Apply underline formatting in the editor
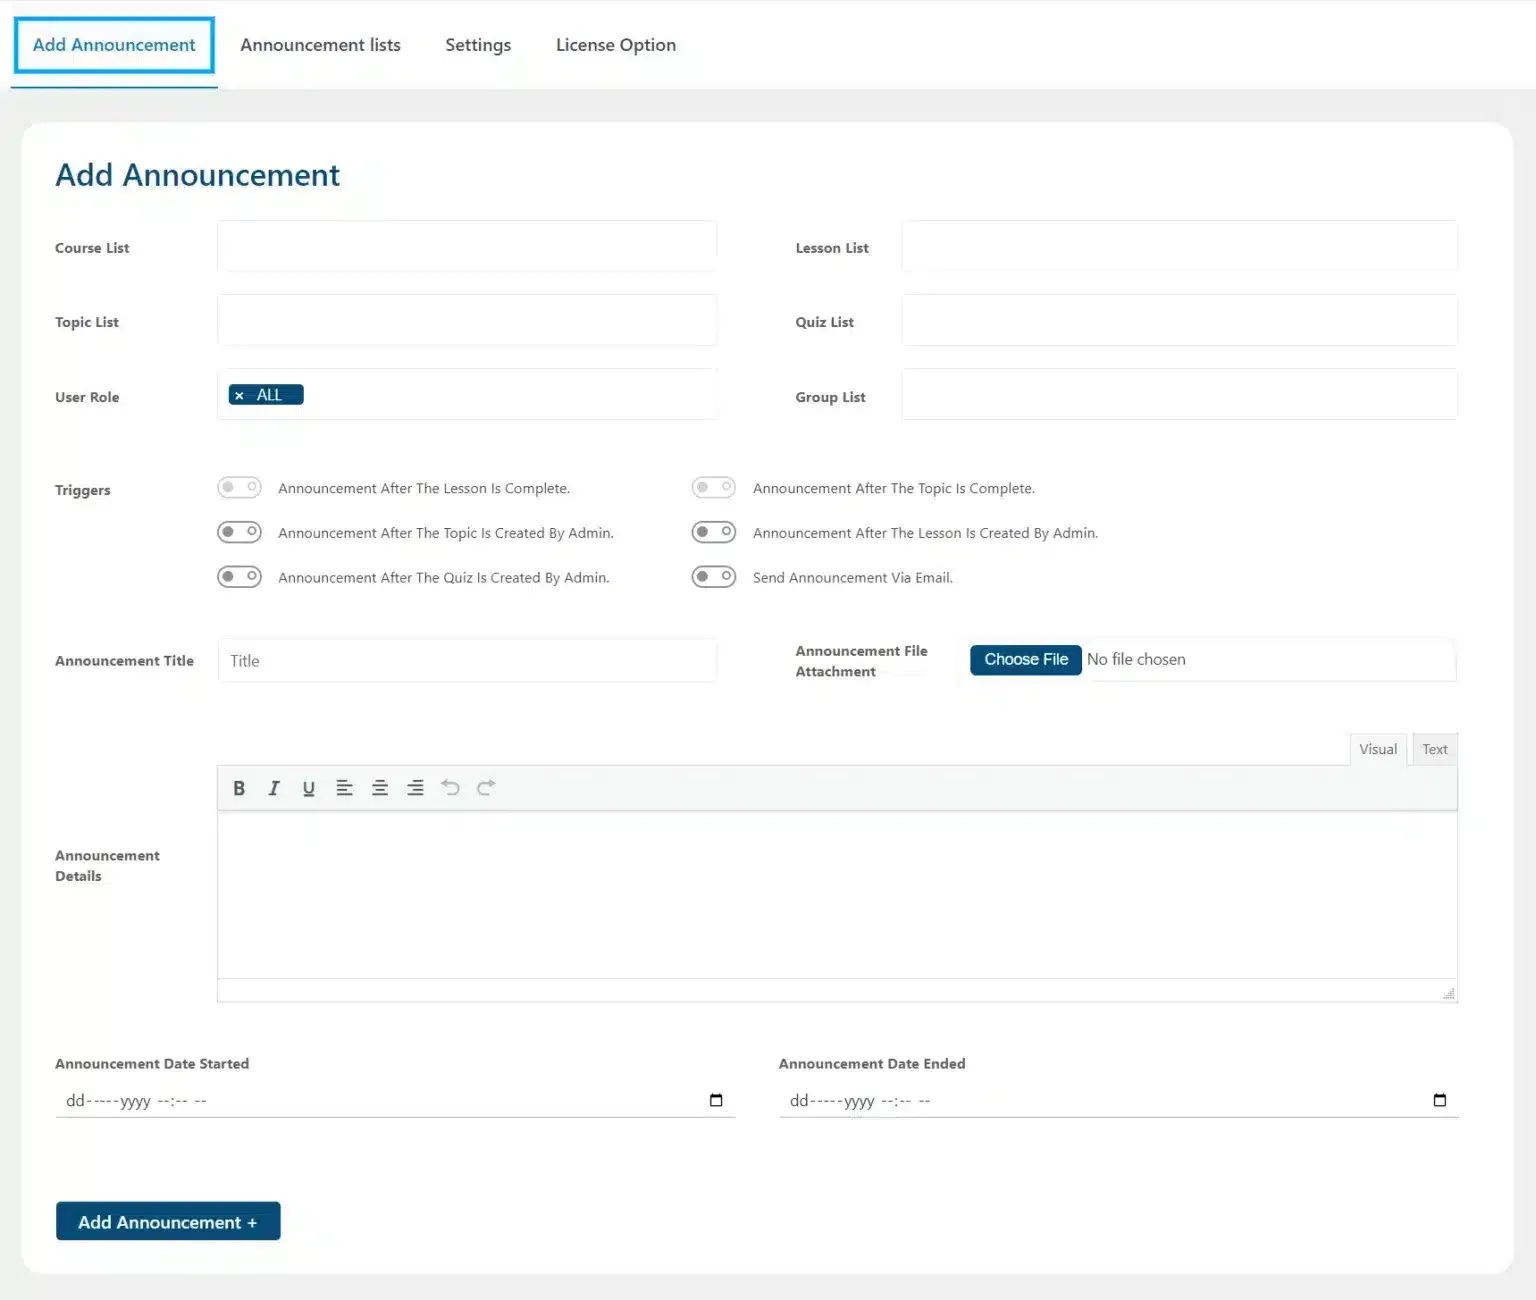Viewport: 1536px width, 1300px height. (x=309, y=788)
